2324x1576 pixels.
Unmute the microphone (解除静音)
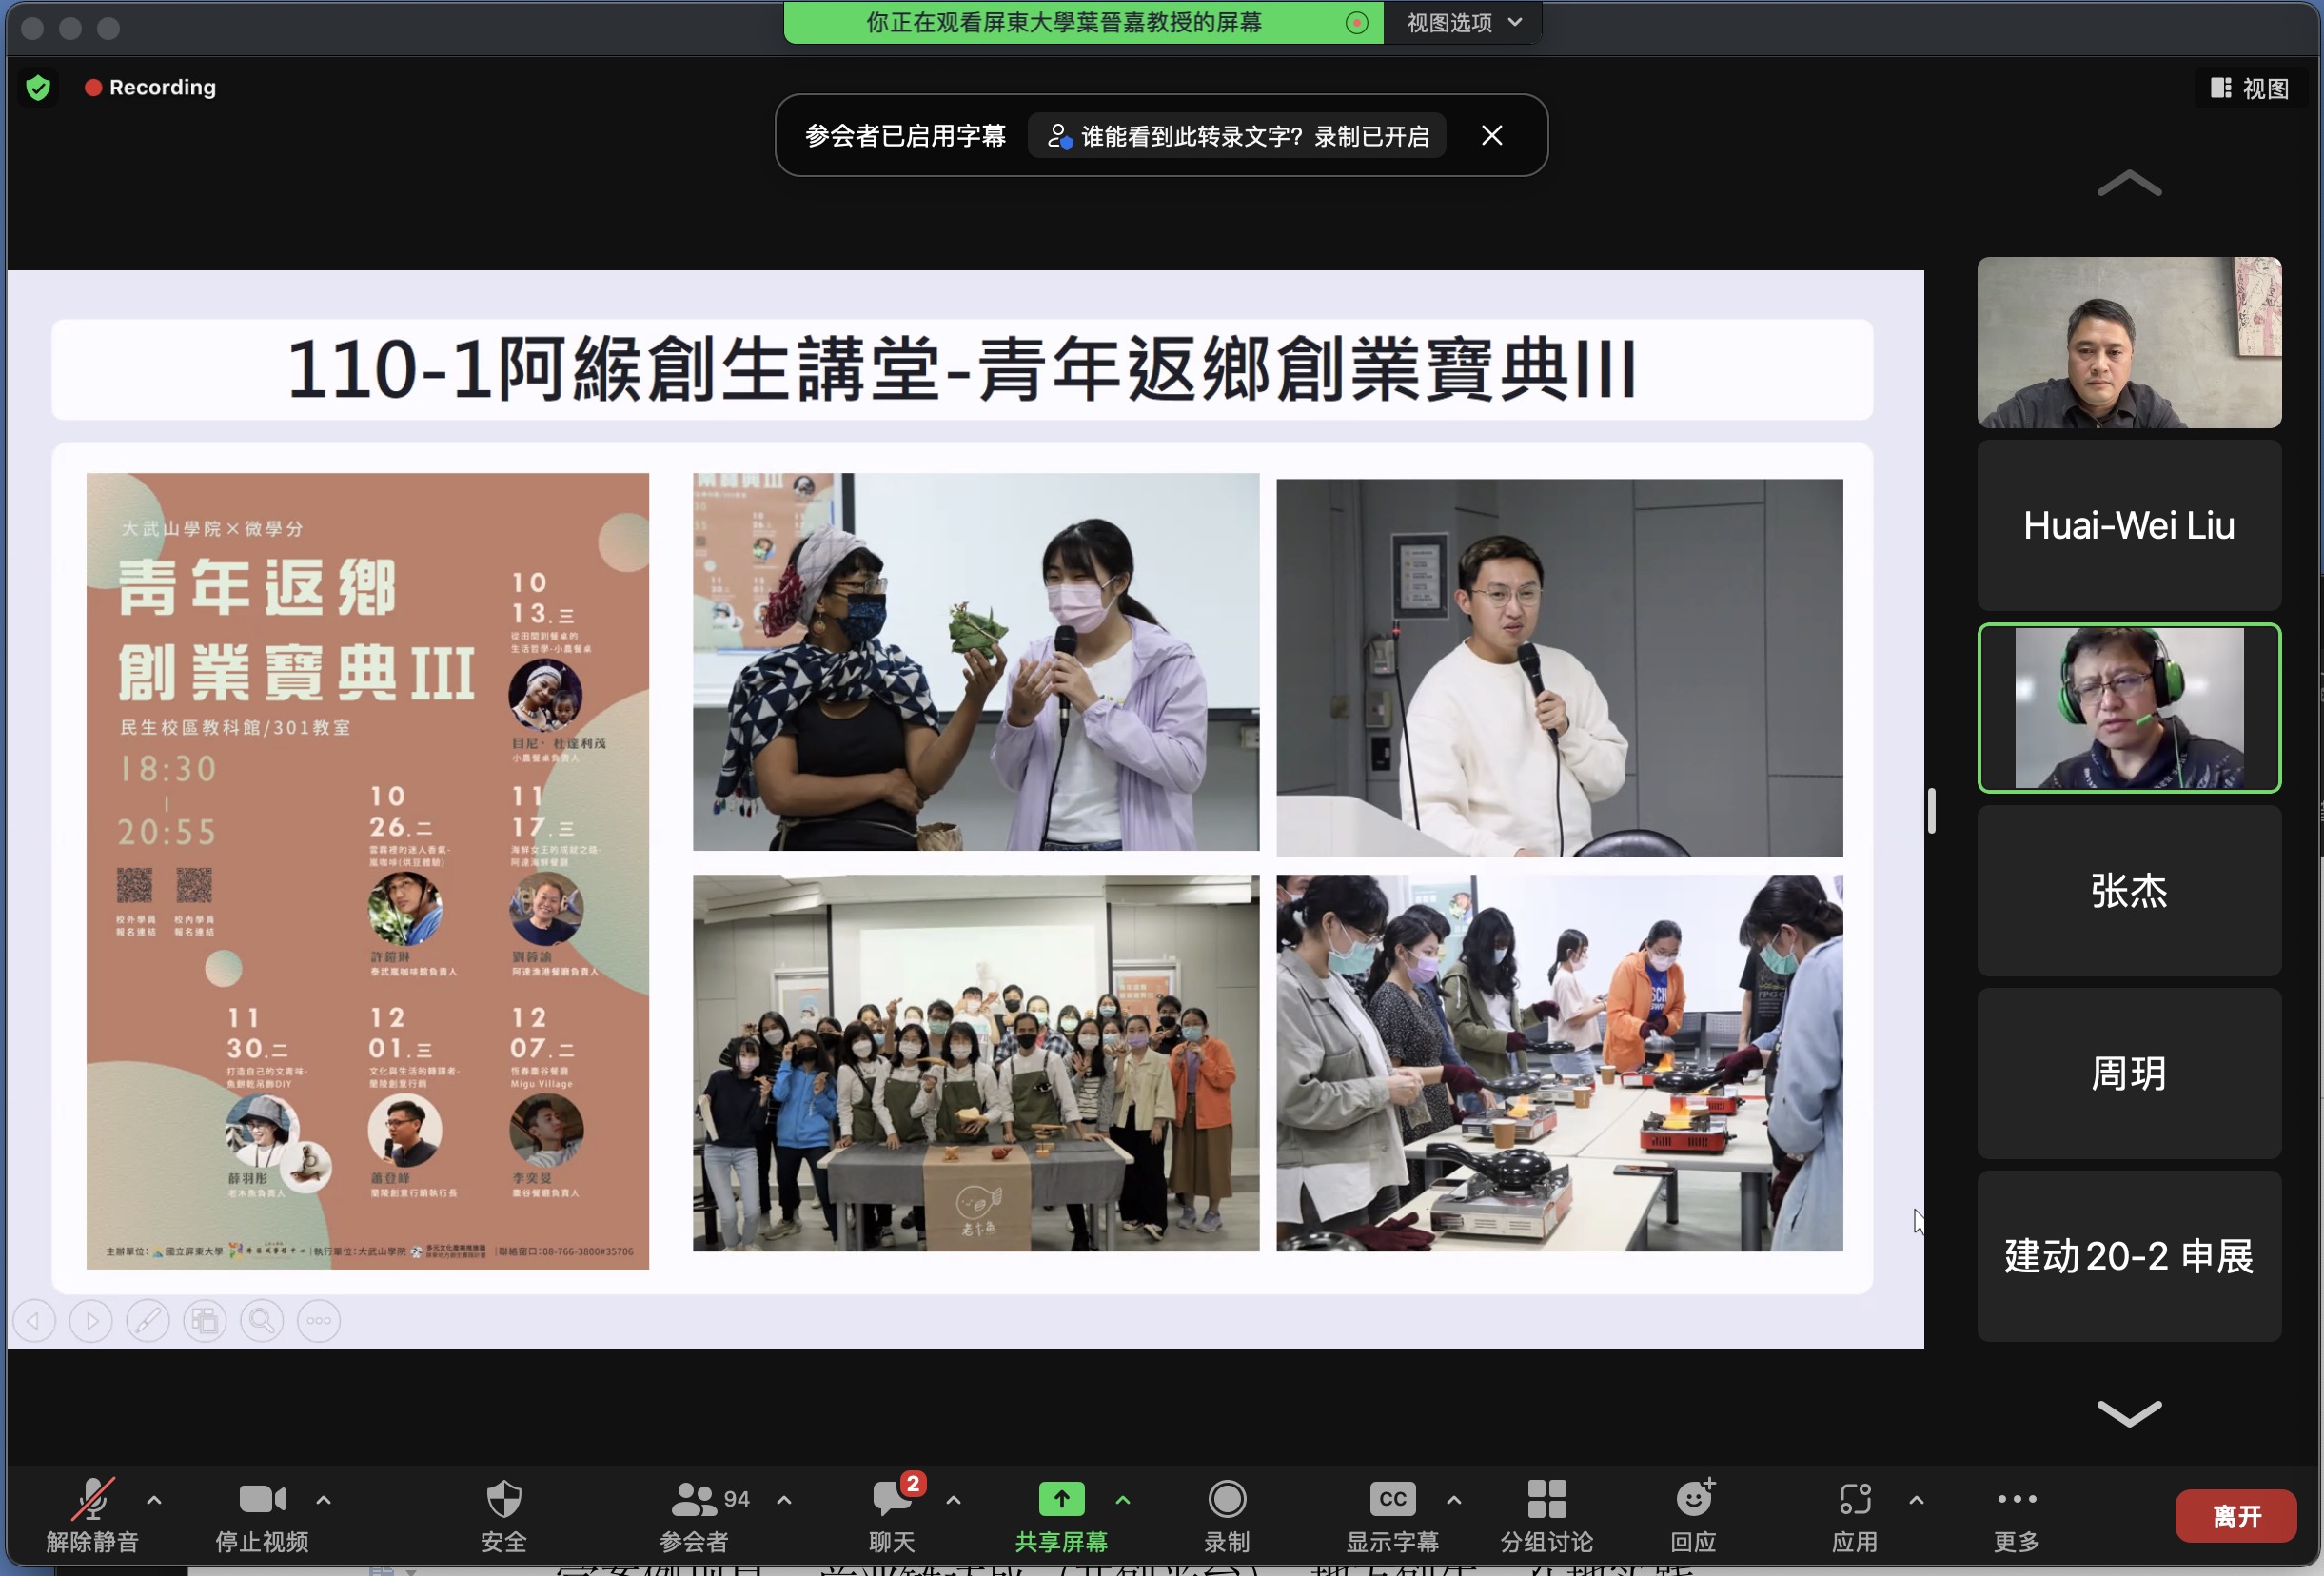point(92,1499)
